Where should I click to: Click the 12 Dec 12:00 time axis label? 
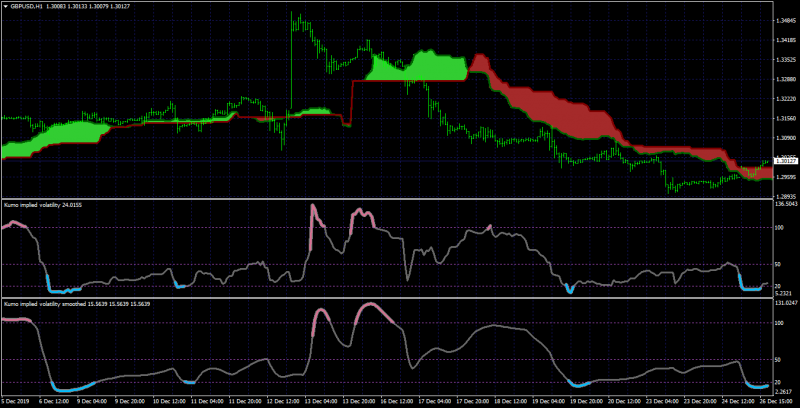tap(284, 402)
